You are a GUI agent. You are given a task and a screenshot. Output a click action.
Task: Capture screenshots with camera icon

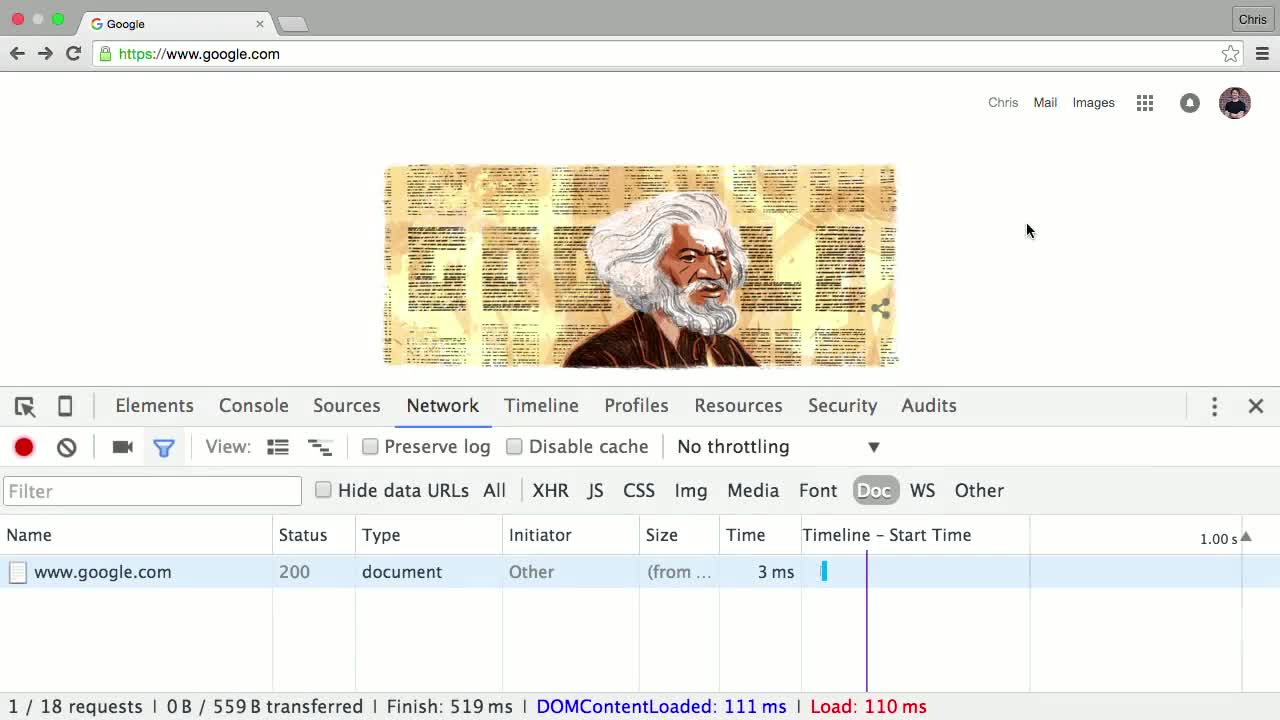[123, 447]
